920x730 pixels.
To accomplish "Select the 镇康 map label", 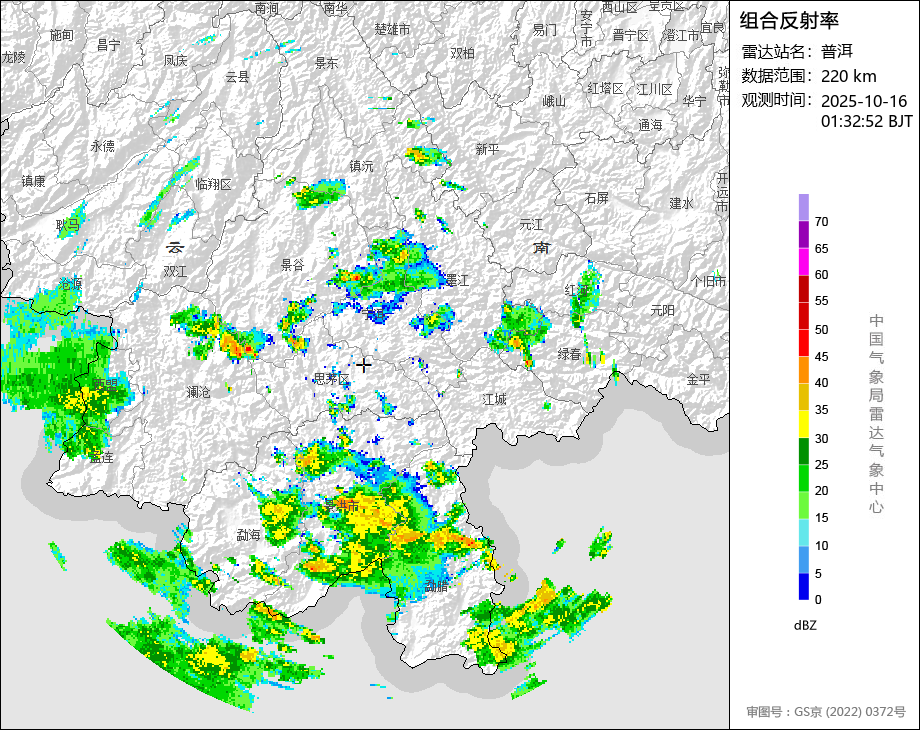I will click(33, 181).
